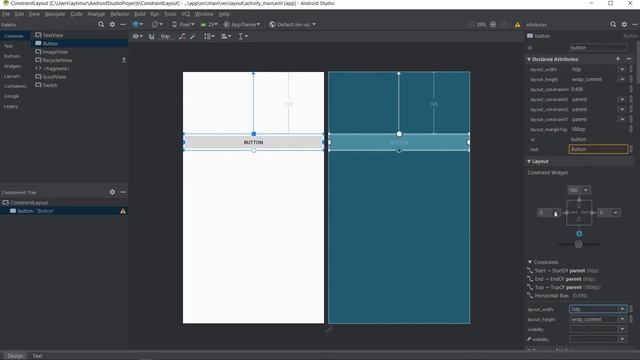This screenshot has height=360, width=640.
Task: Open the Text palette category
Action: pos(16,46)
